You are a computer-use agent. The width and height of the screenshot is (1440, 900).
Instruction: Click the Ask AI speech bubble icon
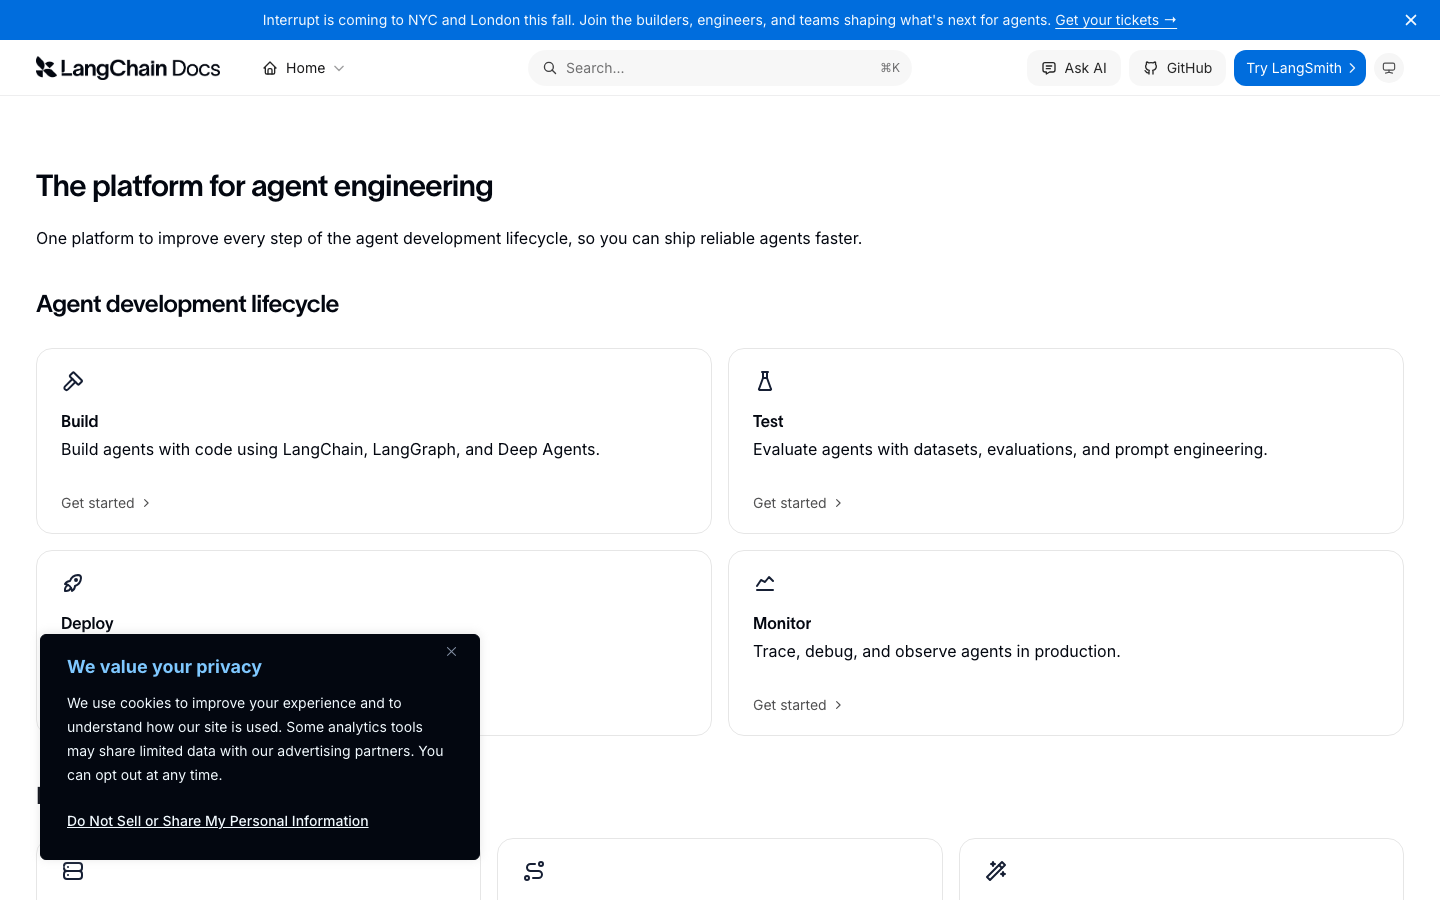(x=1049, y=68)
